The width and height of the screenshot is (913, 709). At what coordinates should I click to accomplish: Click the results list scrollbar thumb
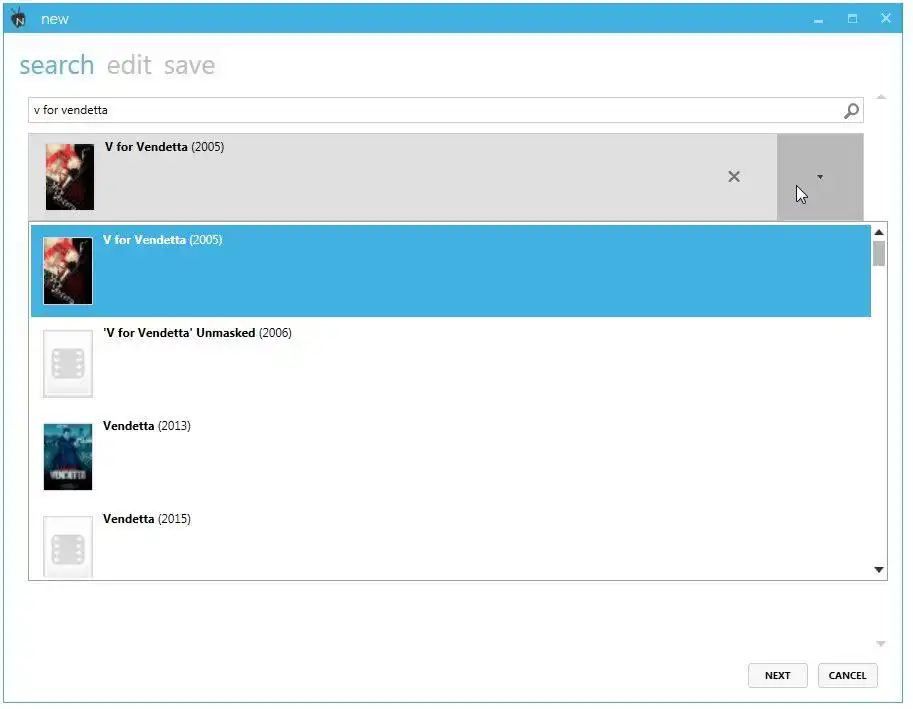click(879, 253)
